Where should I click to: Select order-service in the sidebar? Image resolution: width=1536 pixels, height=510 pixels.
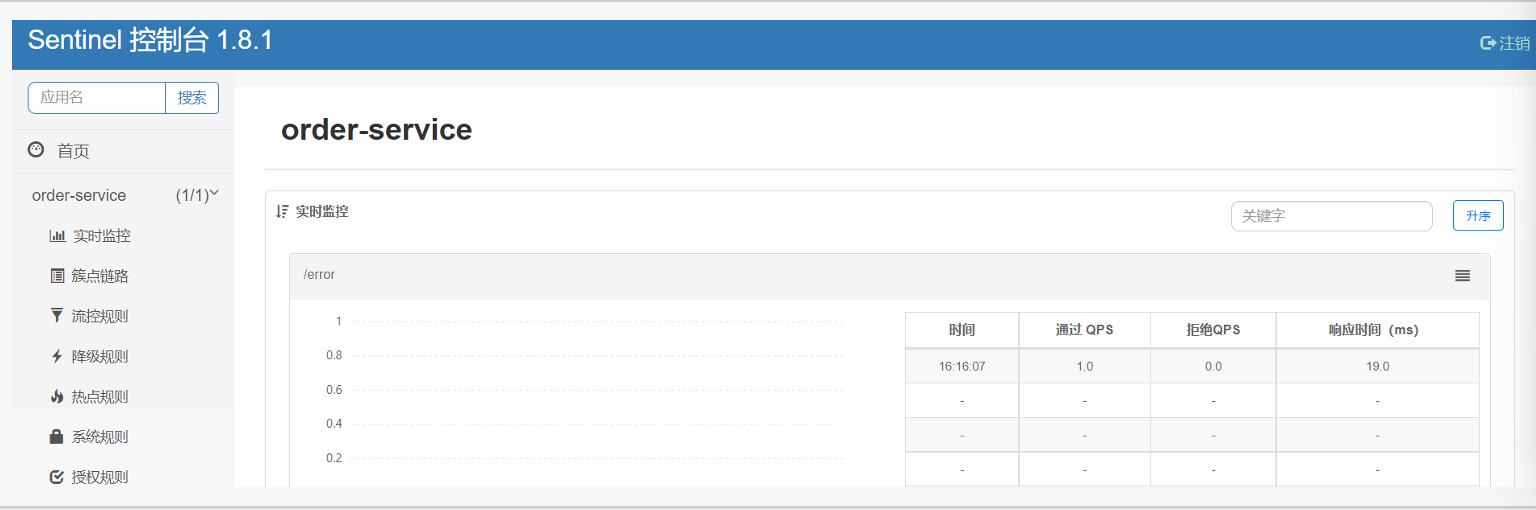click(79, 195)
